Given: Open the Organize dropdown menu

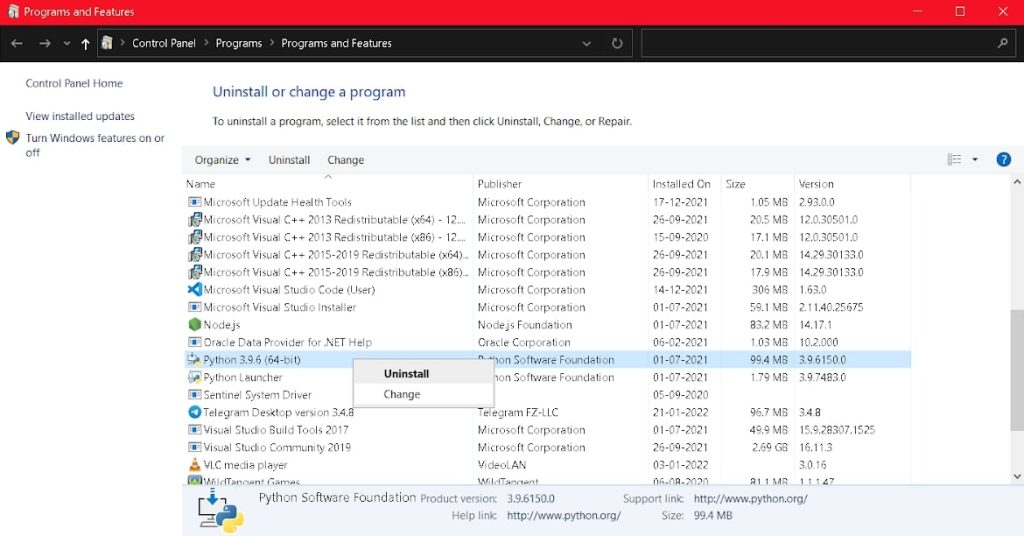Looking at the screenshot, I should point(222,160).
